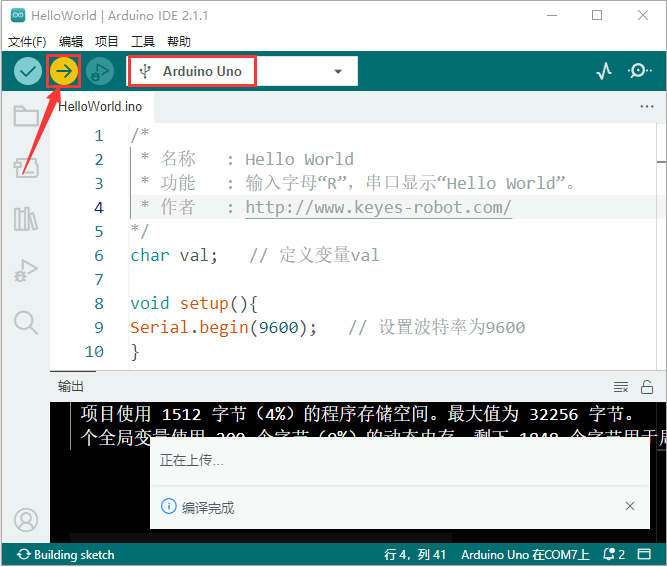Select the HelloWorld.ino tab

(x=100, y=106)
